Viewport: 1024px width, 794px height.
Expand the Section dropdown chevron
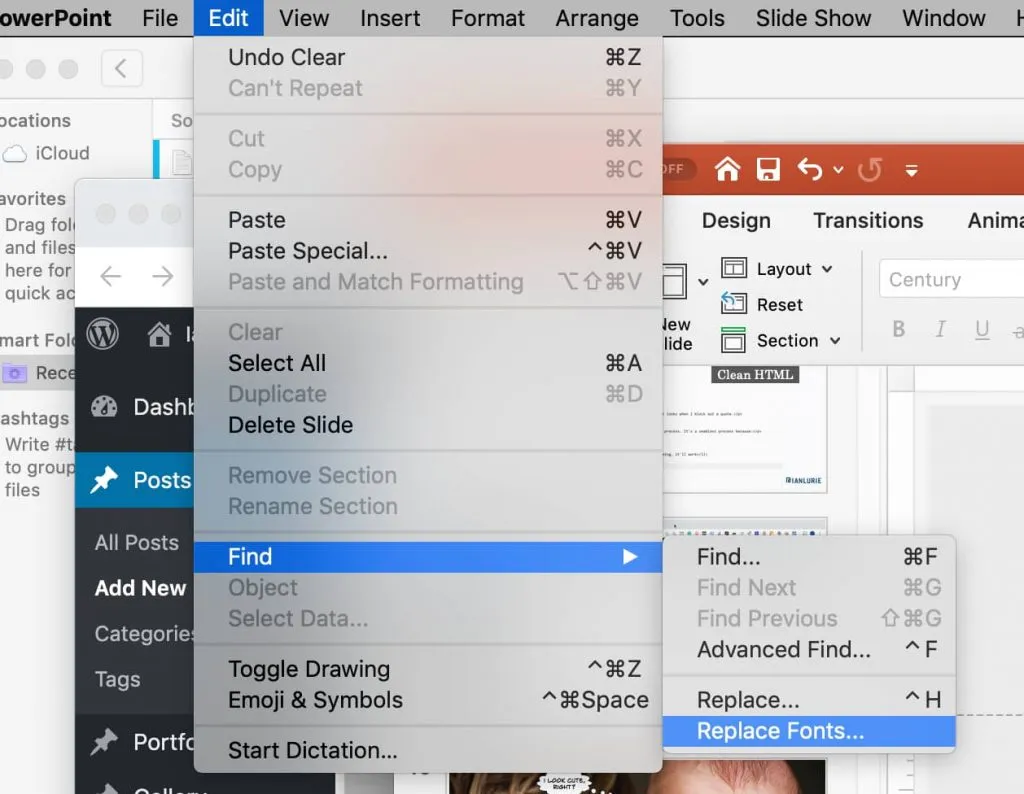(835, 341)
